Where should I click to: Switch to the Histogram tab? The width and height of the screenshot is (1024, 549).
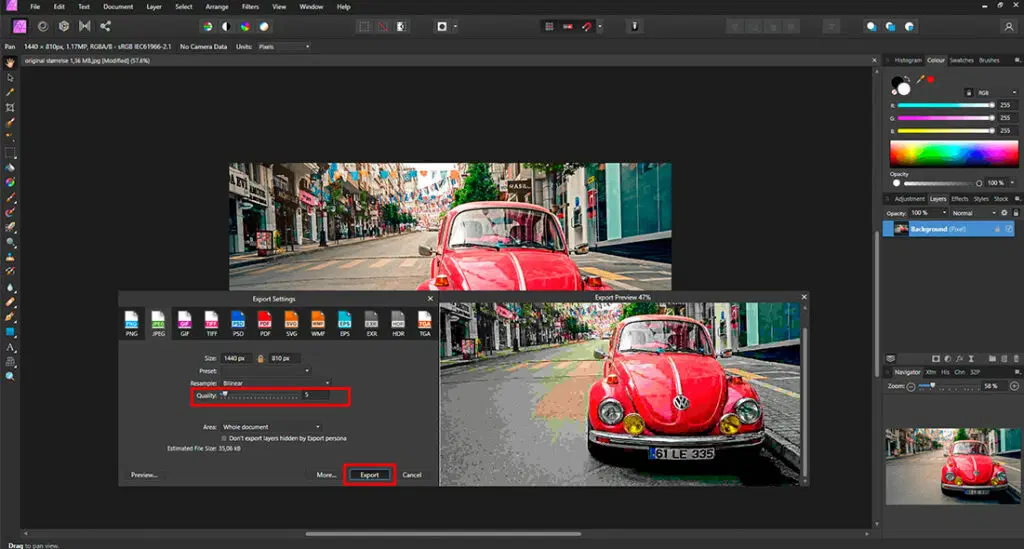[908, 60]
